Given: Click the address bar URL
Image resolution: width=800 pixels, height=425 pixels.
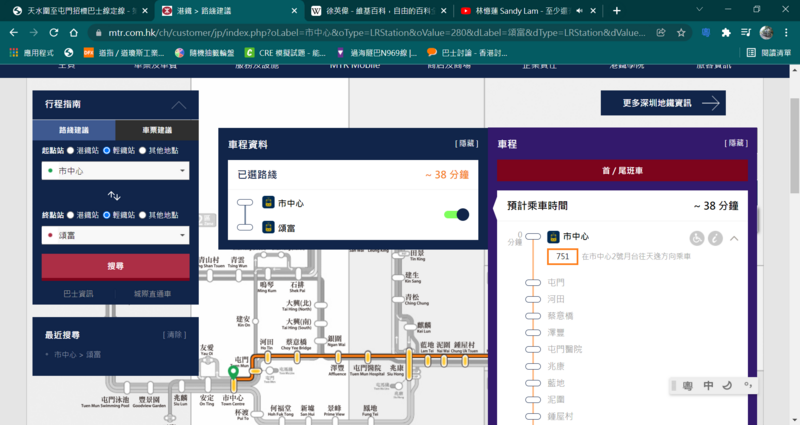Looking at the screenshot, I should (x=377, y=33).
